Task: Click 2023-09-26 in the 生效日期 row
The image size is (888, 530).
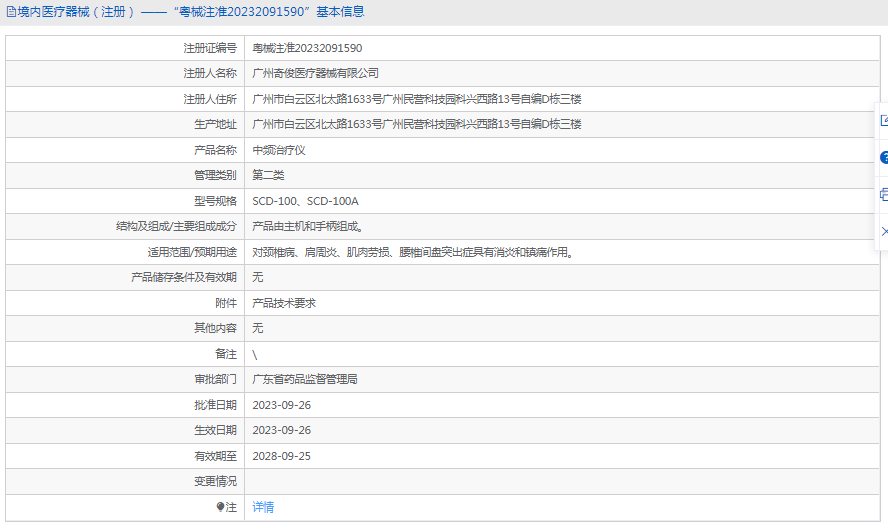Action: (281, 430)
